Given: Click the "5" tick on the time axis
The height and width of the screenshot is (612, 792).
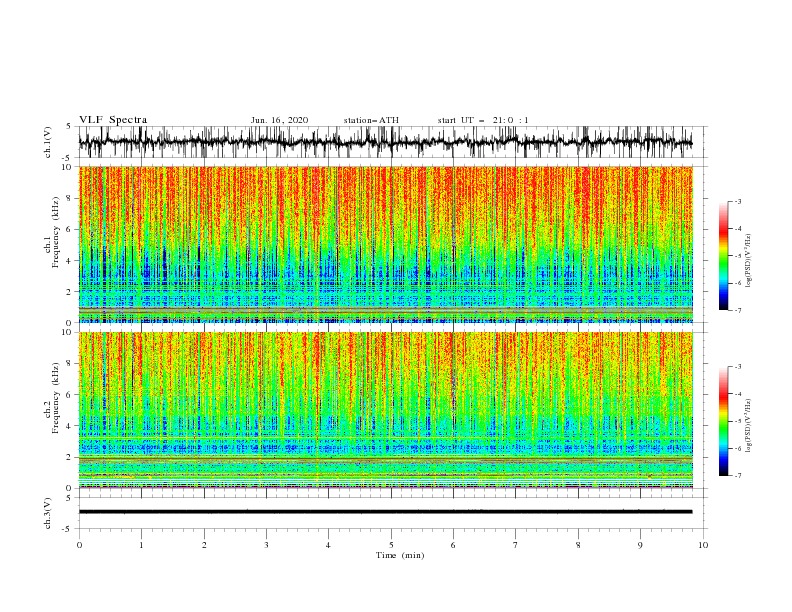Looking at the screenshot, I should [391, 545].
